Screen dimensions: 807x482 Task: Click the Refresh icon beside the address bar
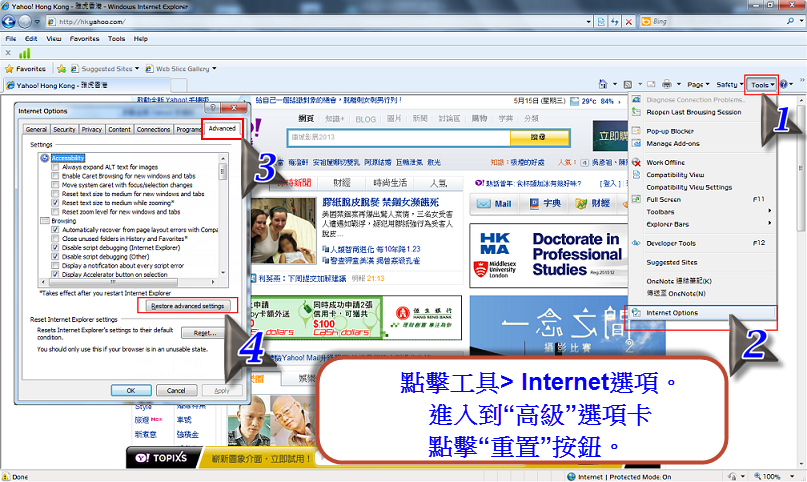click(x=615, y=22)
